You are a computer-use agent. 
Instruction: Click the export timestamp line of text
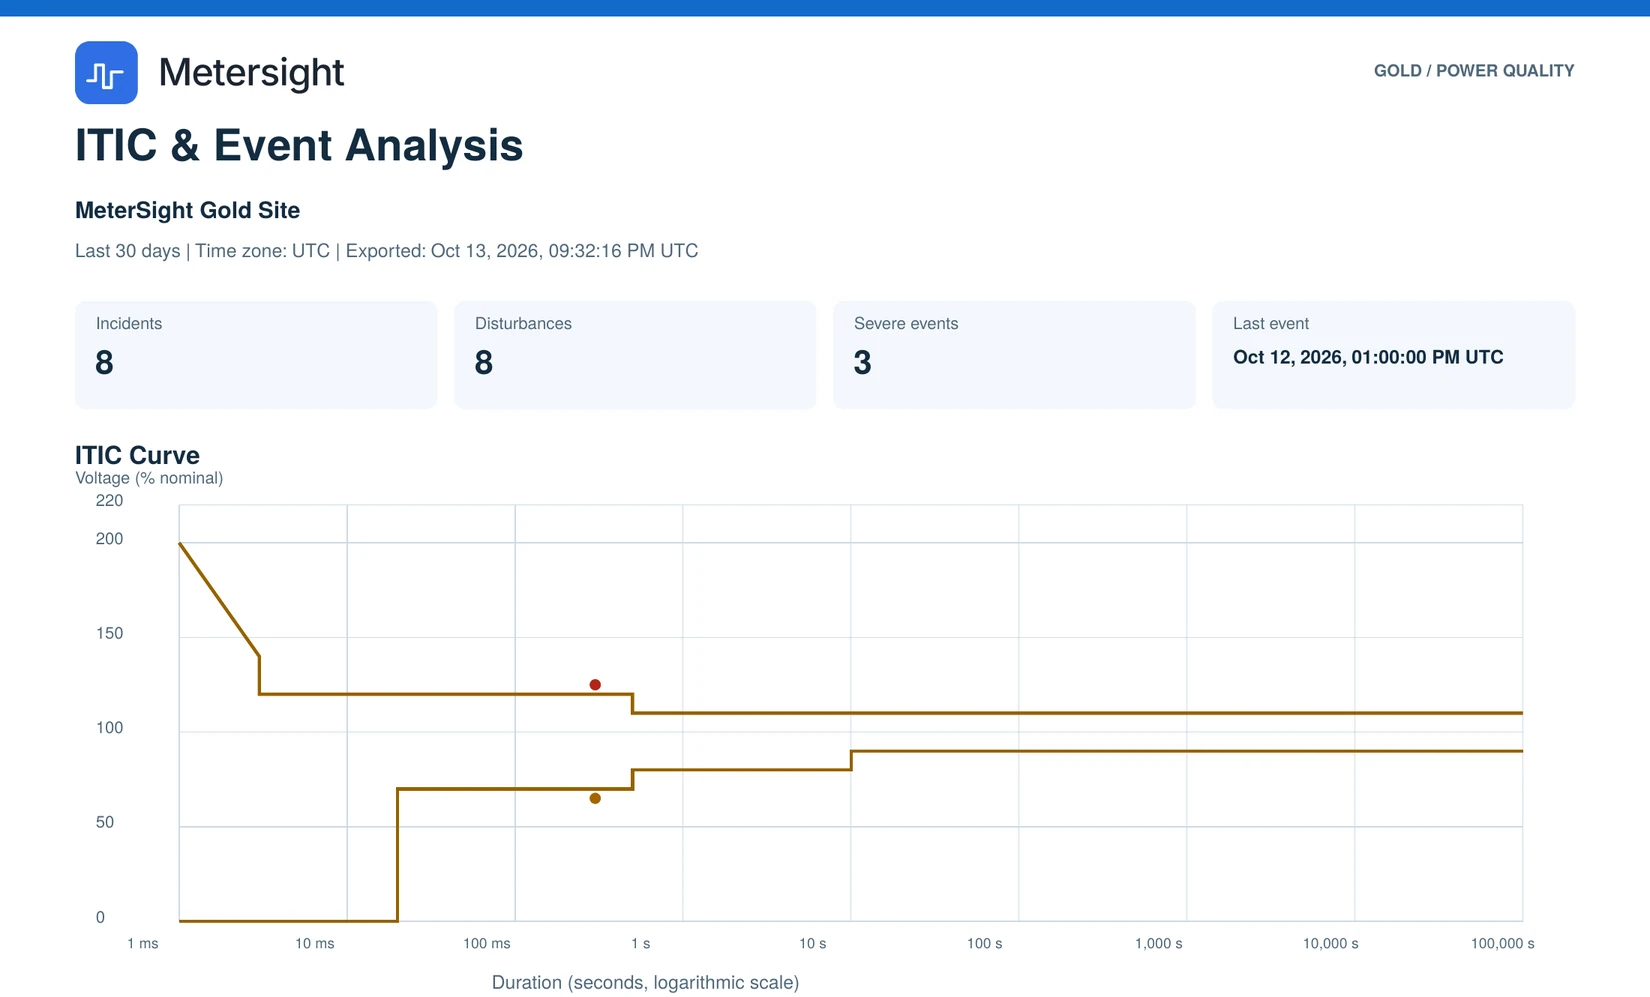tap(387, 251)
